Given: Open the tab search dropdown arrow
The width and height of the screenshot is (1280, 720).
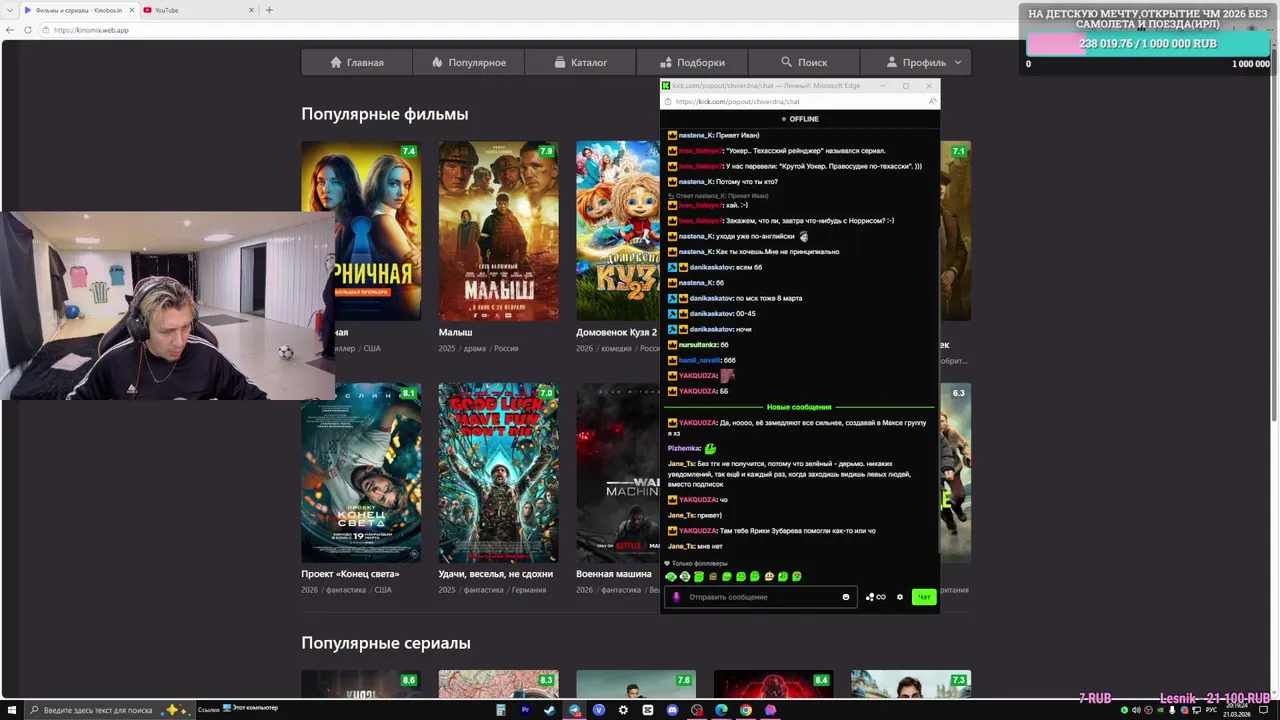Looking at the screenshot, I should (10, 10).
